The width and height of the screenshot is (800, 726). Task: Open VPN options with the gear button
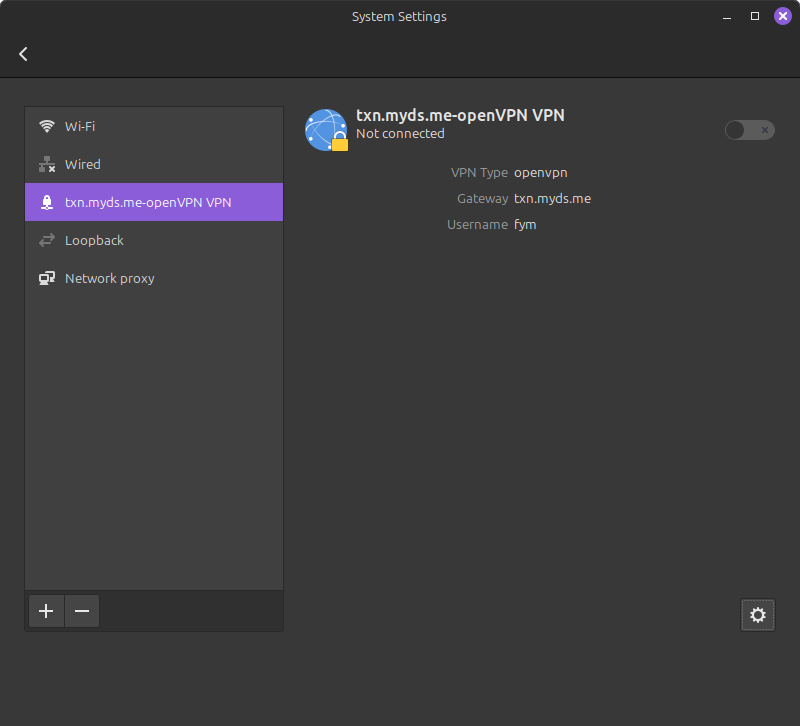coord(757,615)
